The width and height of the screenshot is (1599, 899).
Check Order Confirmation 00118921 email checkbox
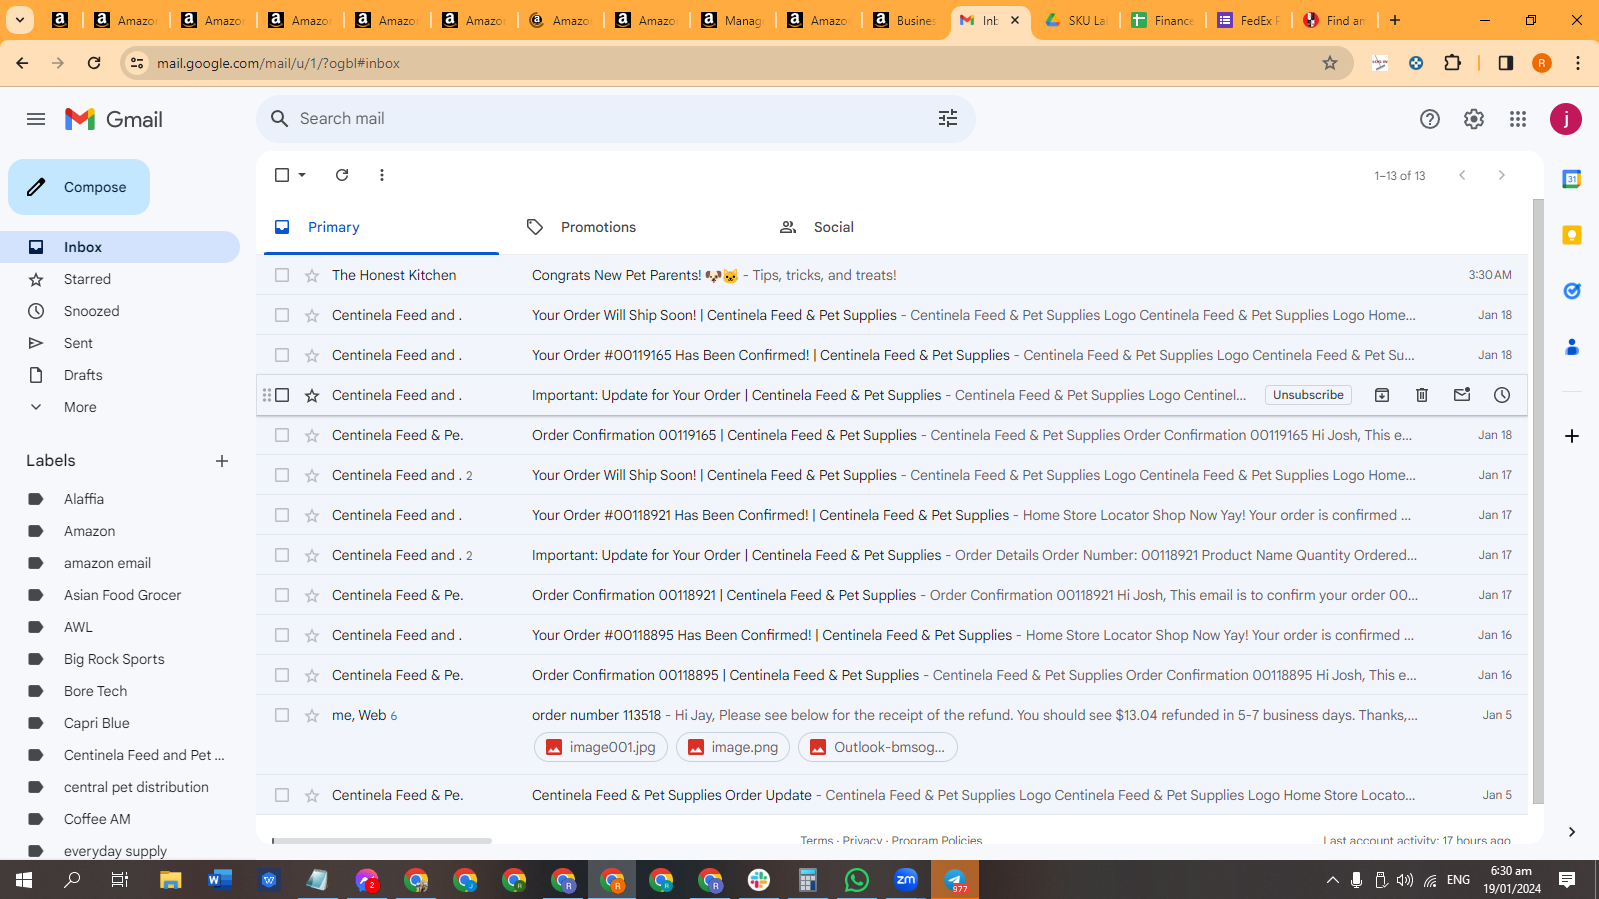[x=282, y=595]
